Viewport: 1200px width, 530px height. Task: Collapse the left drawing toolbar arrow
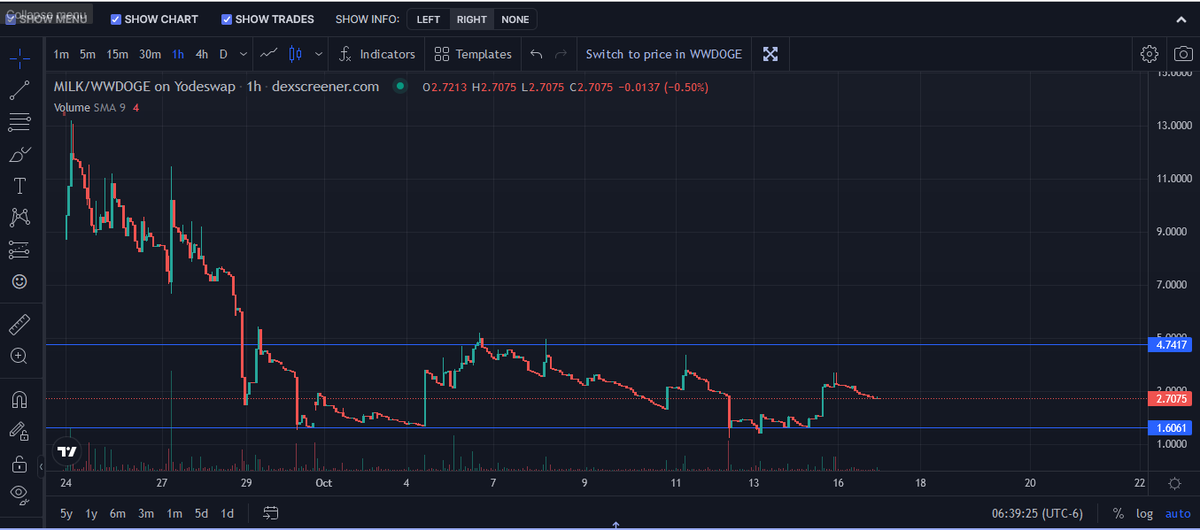click(42, 467)
